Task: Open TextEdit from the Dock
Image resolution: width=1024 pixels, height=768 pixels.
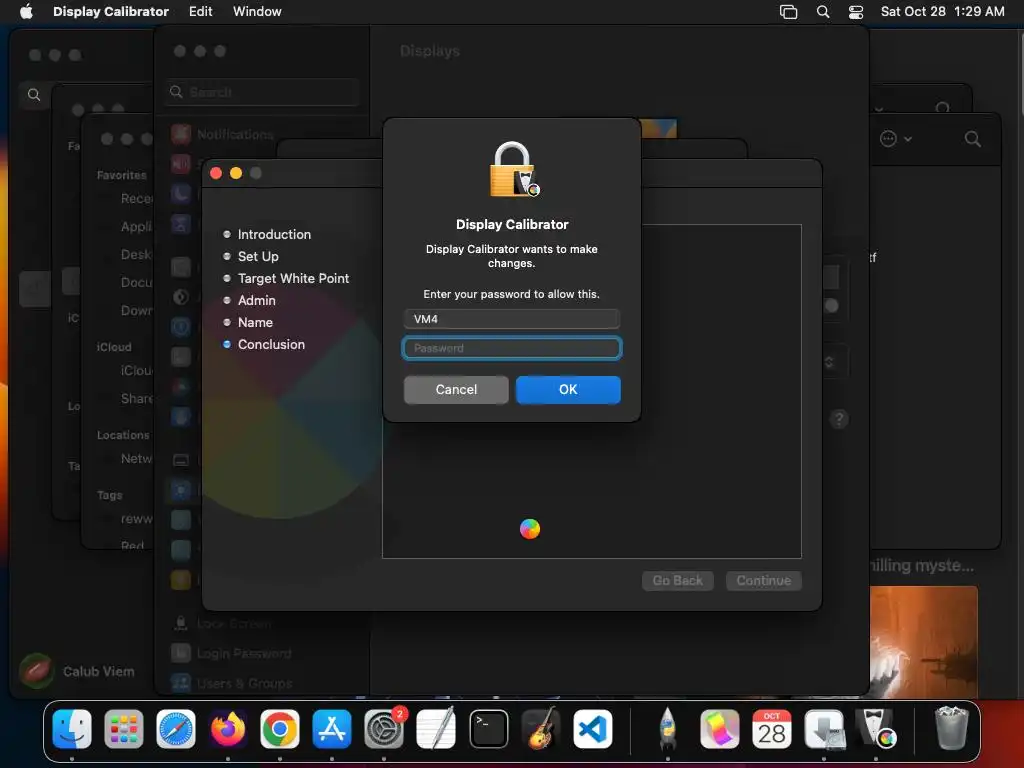Action: 436,728
